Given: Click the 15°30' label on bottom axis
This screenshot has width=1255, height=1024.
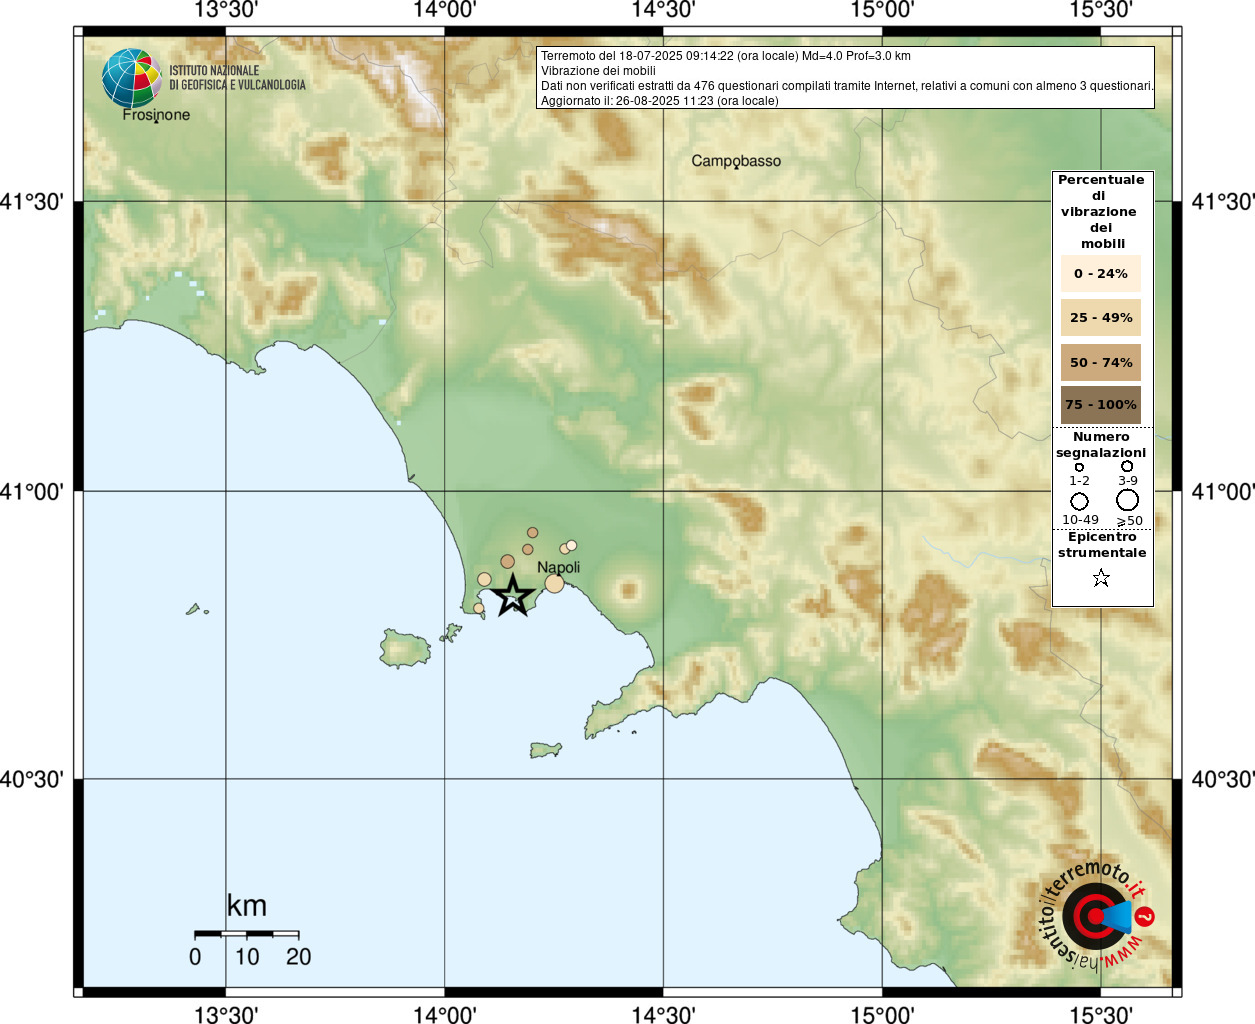Looking at the screenshot, I should 1101,1014.
